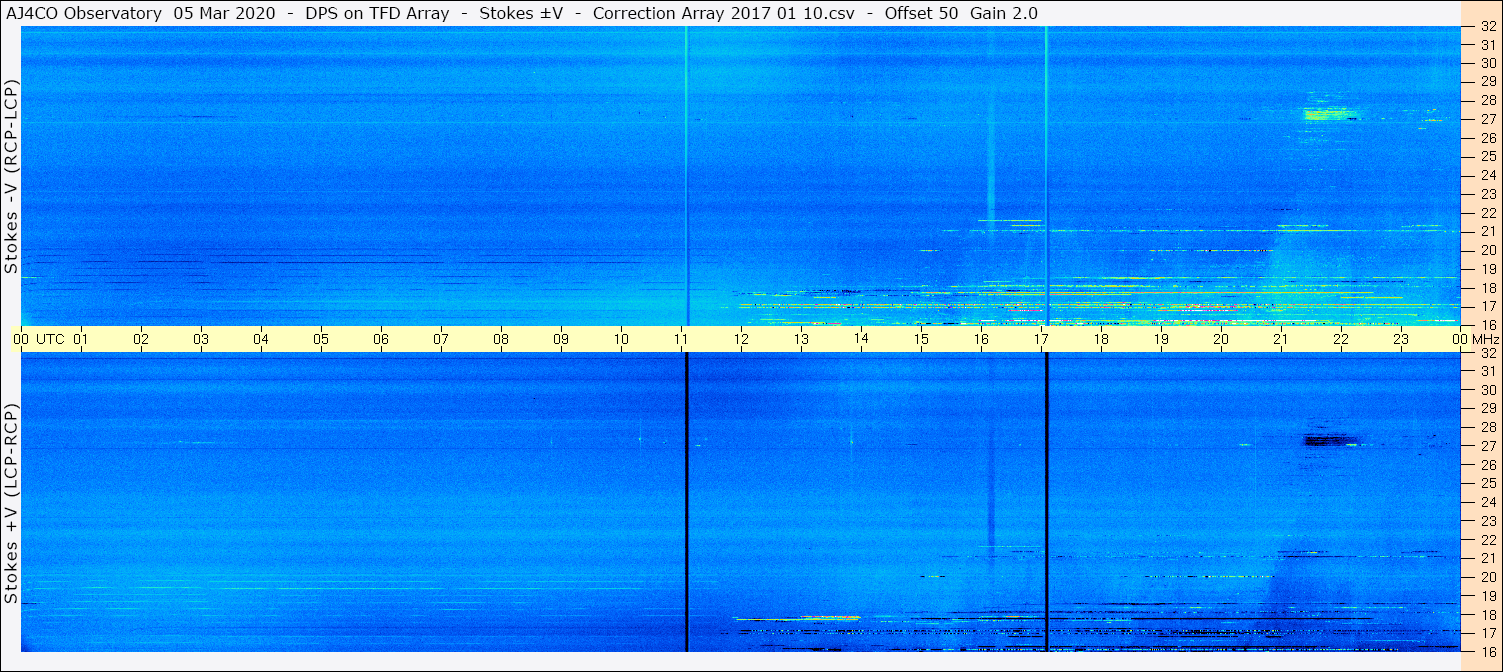Click the 'AJ4CO Observatory' title text
This screenshot has height=672, width=1503.
coord(84,13)
